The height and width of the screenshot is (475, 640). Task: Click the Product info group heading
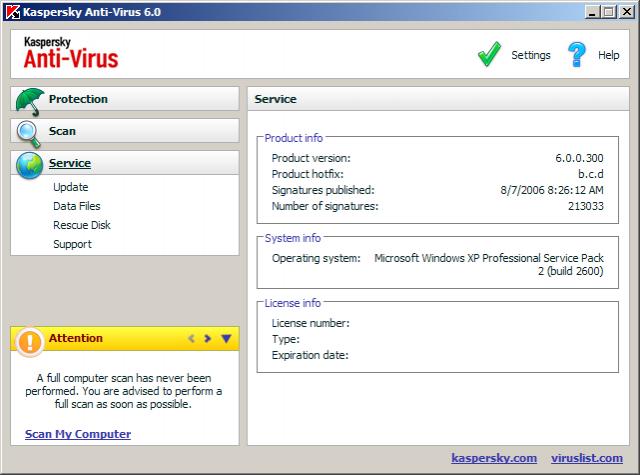click(293, 138)
